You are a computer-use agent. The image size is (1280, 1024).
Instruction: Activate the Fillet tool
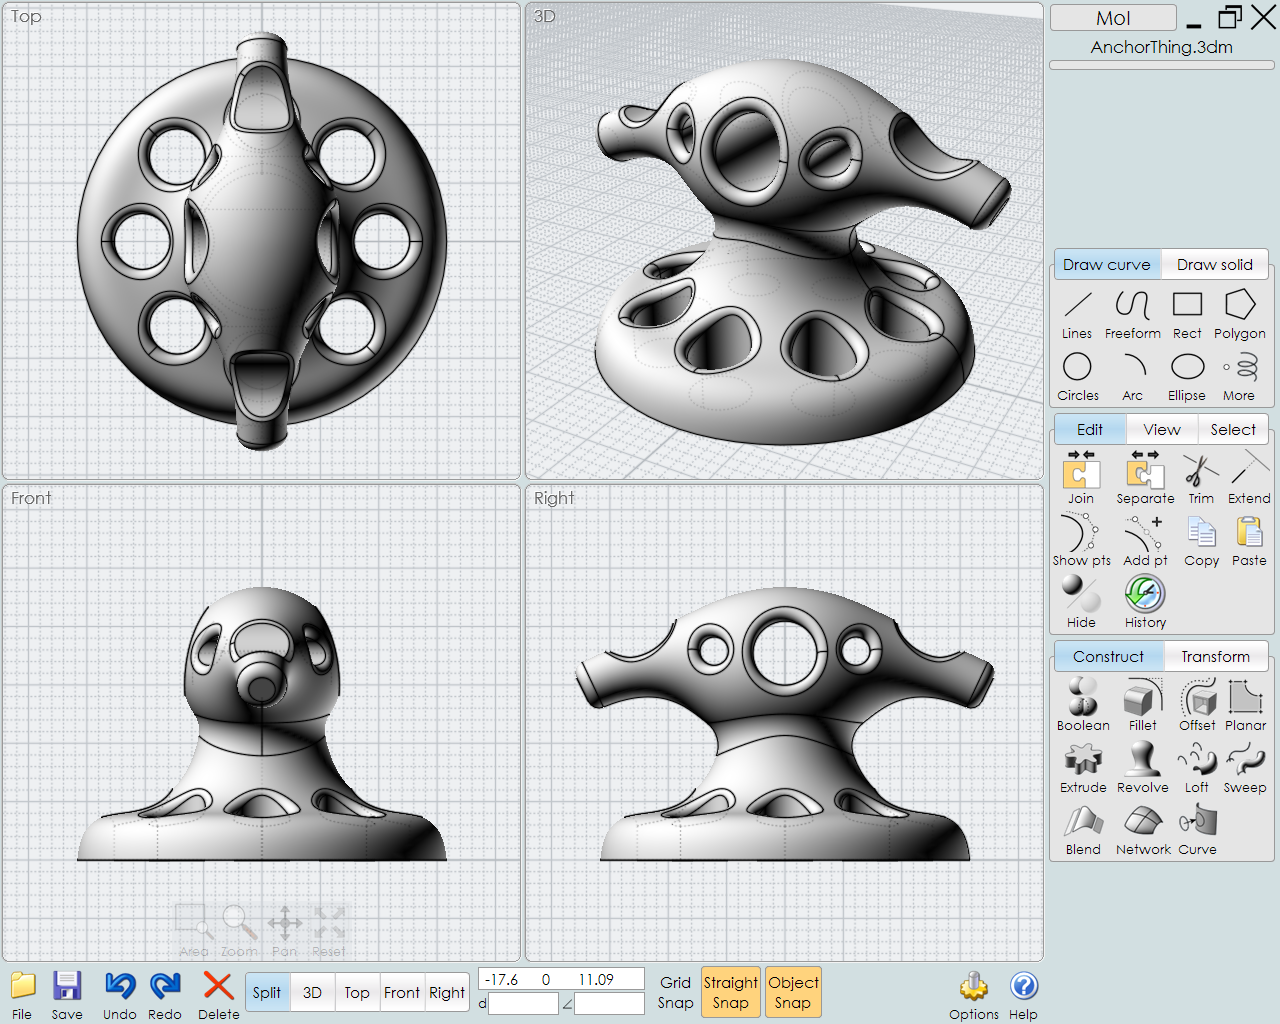pos(1142,704)
